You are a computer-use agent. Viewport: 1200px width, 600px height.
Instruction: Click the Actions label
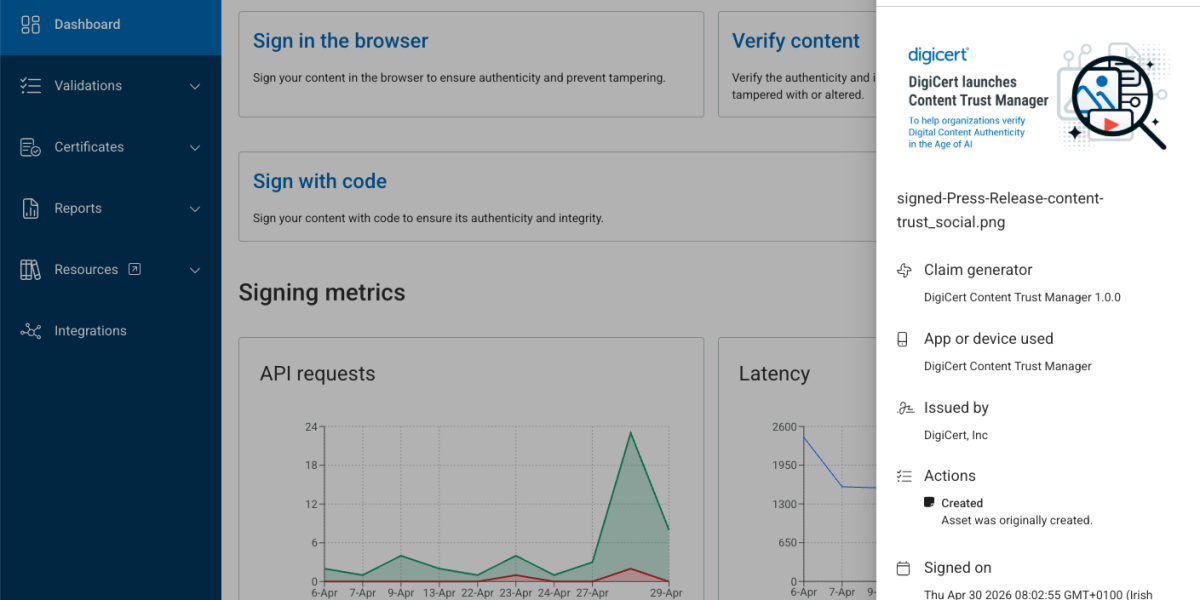coord(950,476)
